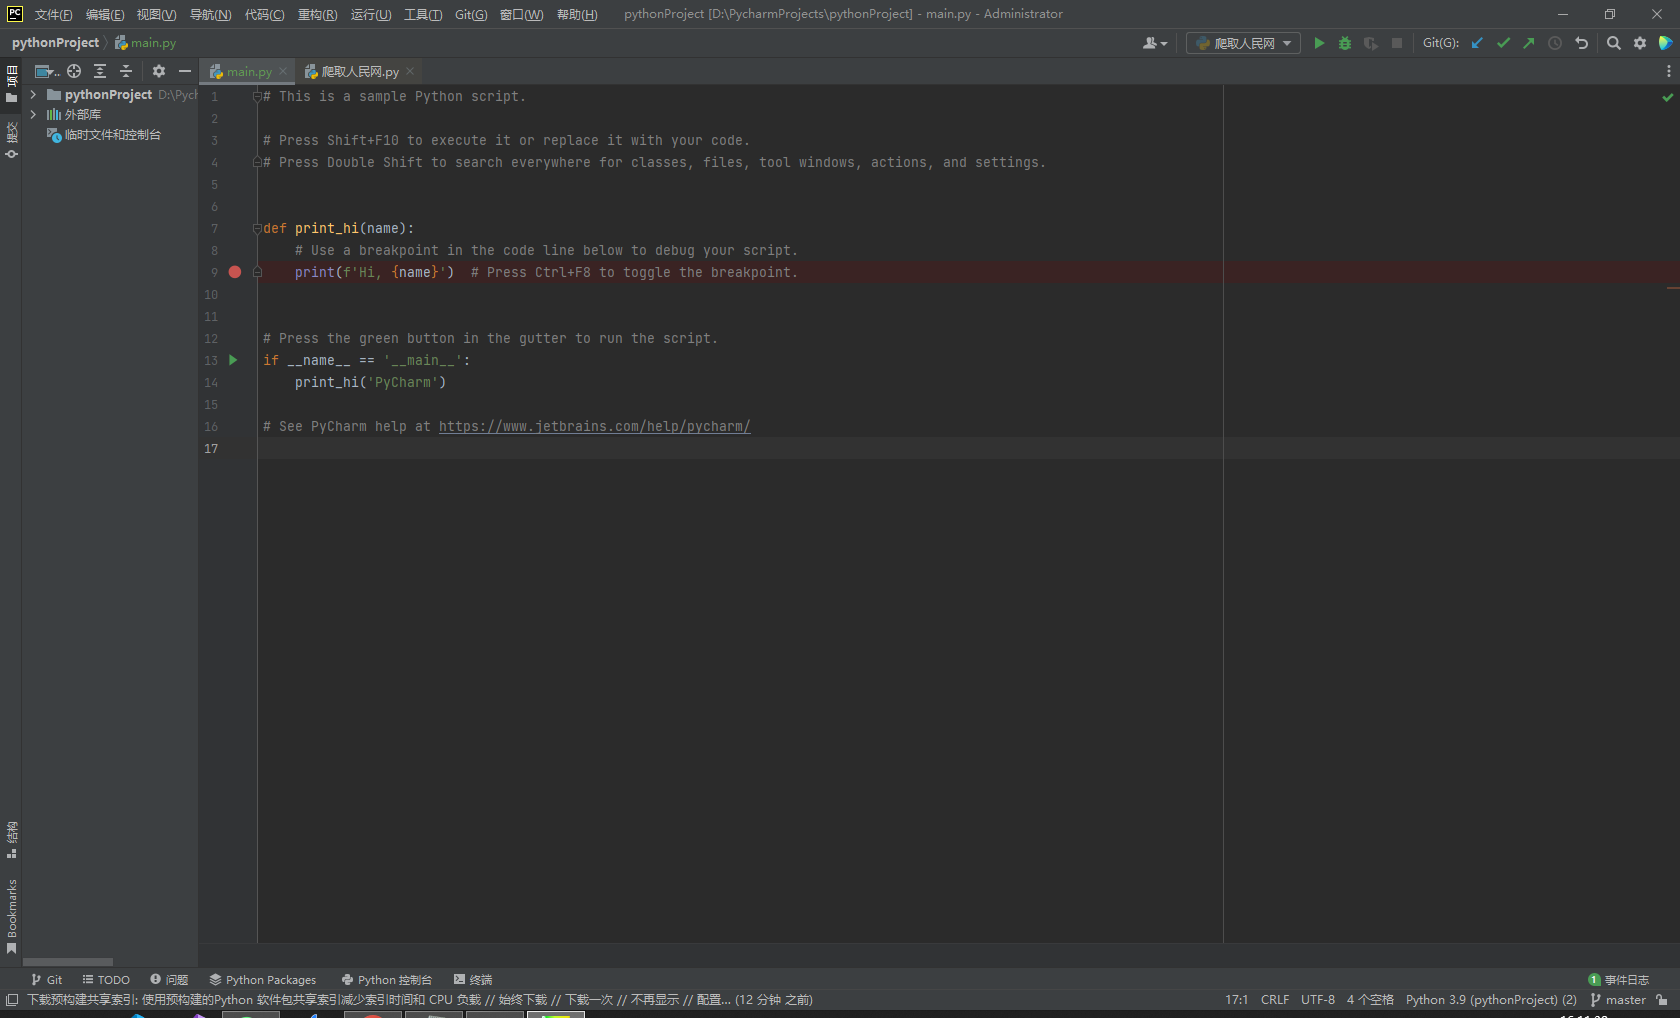This screenshot has width=1680, height=1018.
Task: Click the green run gutter arrow on line 13
Action: (x=233, y=360)
